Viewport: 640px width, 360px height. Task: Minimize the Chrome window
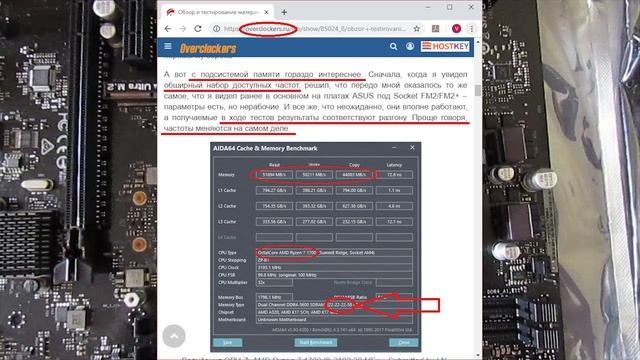(x=428, y=7)
